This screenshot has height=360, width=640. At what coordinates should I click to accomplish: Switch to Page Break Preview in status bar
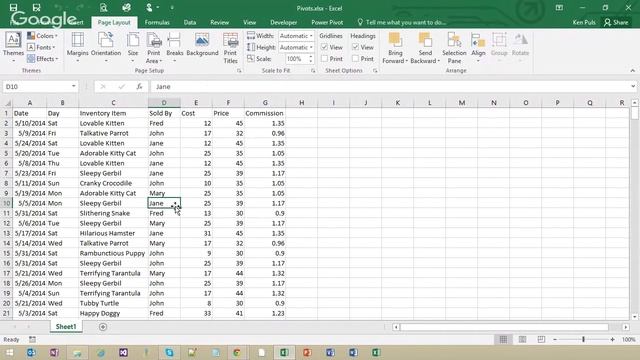(541, 340)
